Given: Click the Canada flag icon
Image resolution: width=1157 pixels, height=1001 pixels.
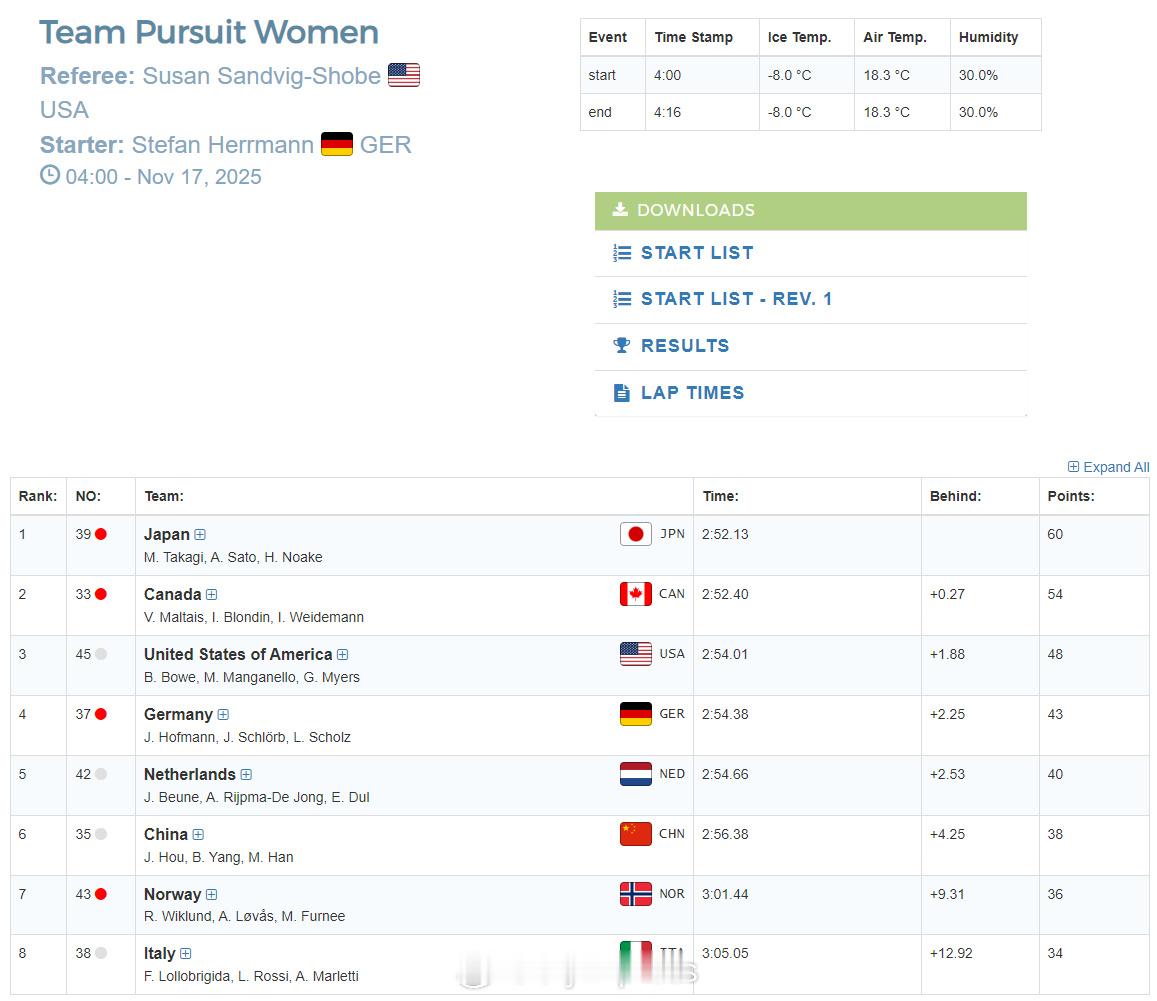Looking at the screenshot, I should (635, 594).
